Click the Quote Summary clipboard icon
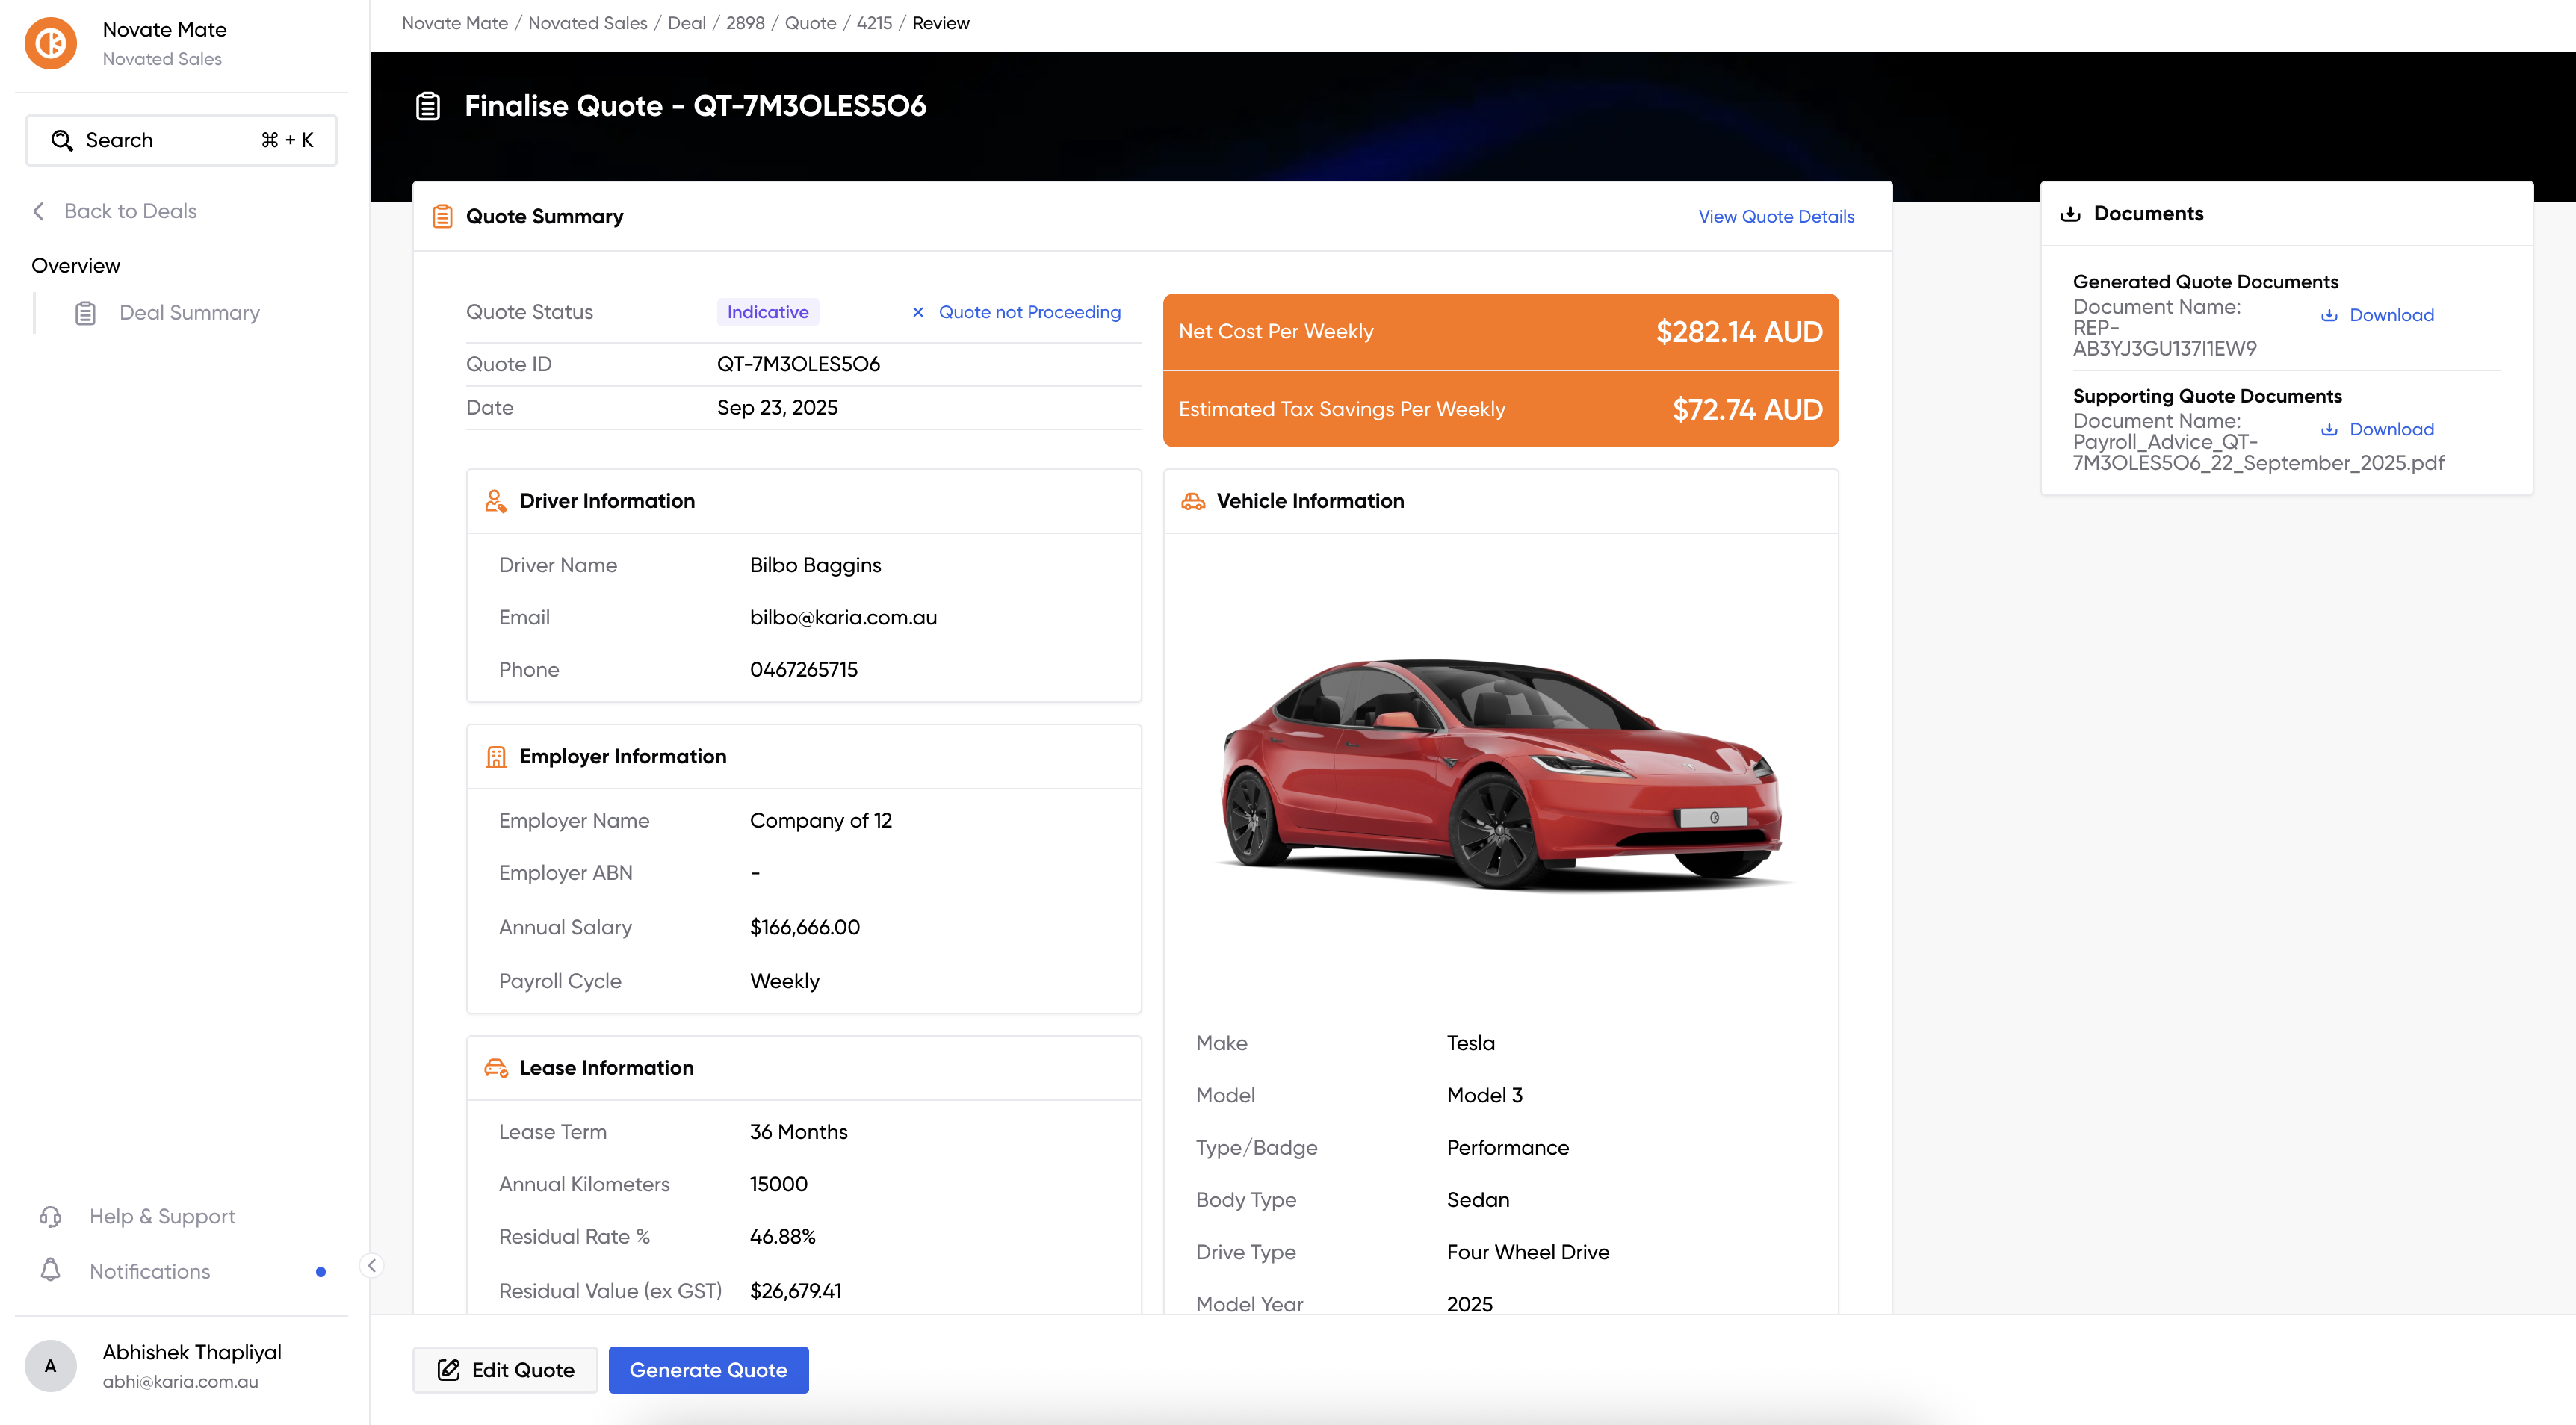 click(442, 216)
